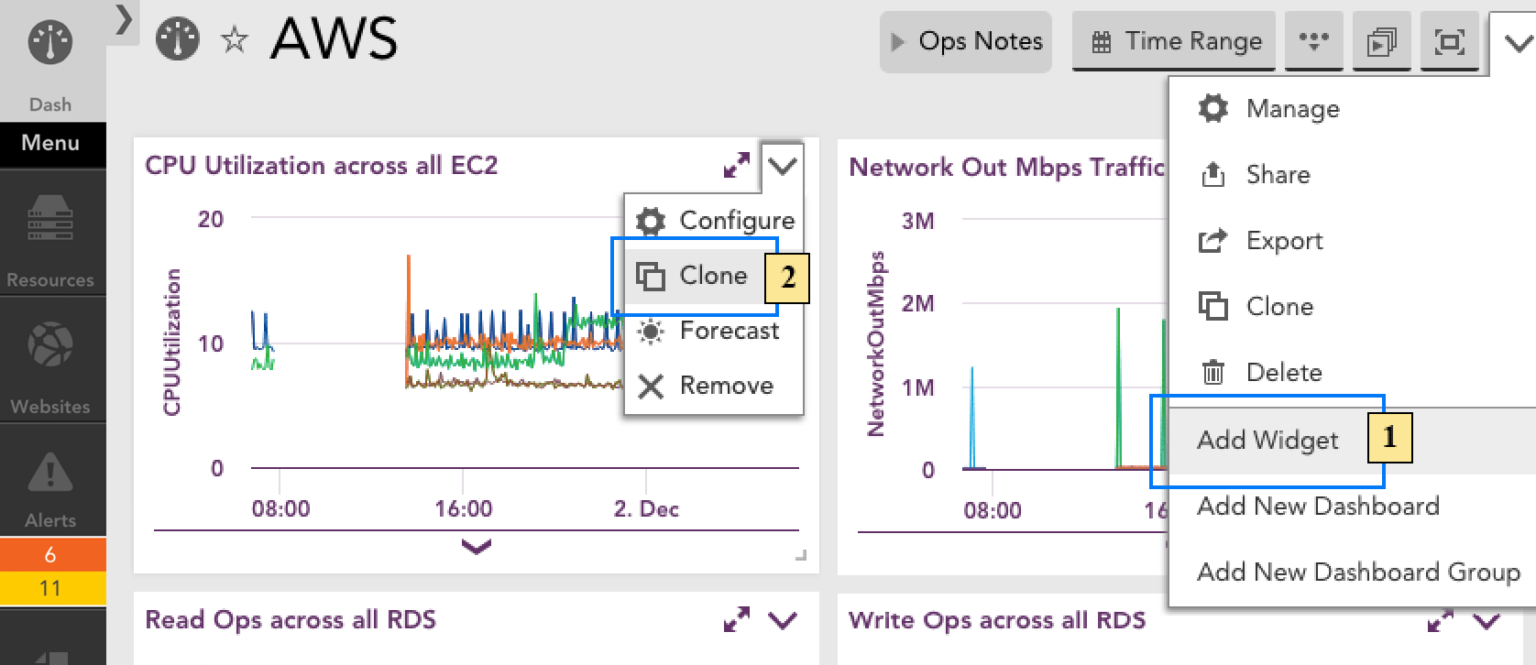The height and width of the screenshot is (665, 1536).
Task: Expand the chevron below the CPU chart
Action: pyautogui.click(x=477, y=547)
